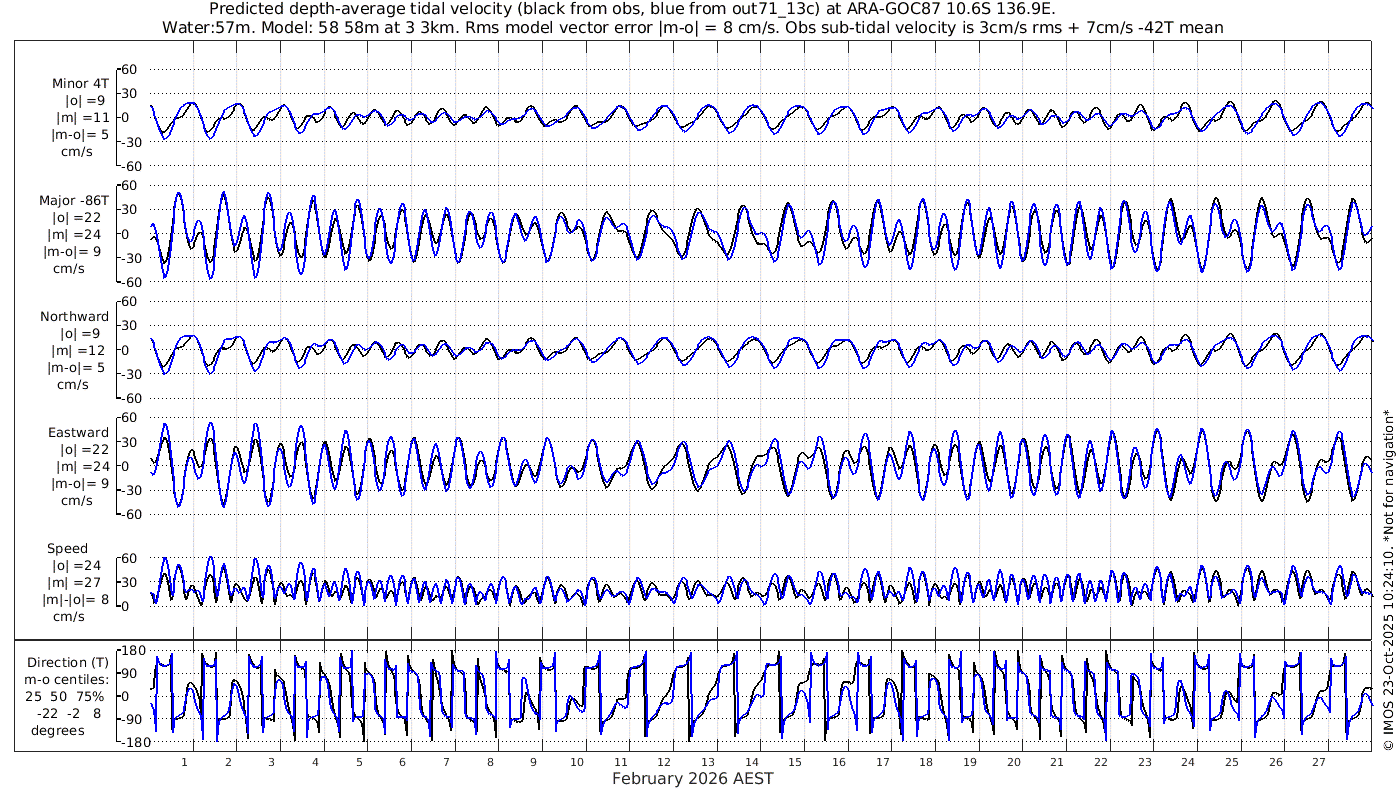Select the '25 50 75%' centile header
The height and width of the screenshot is (800, 1400).
click(64, 696)
